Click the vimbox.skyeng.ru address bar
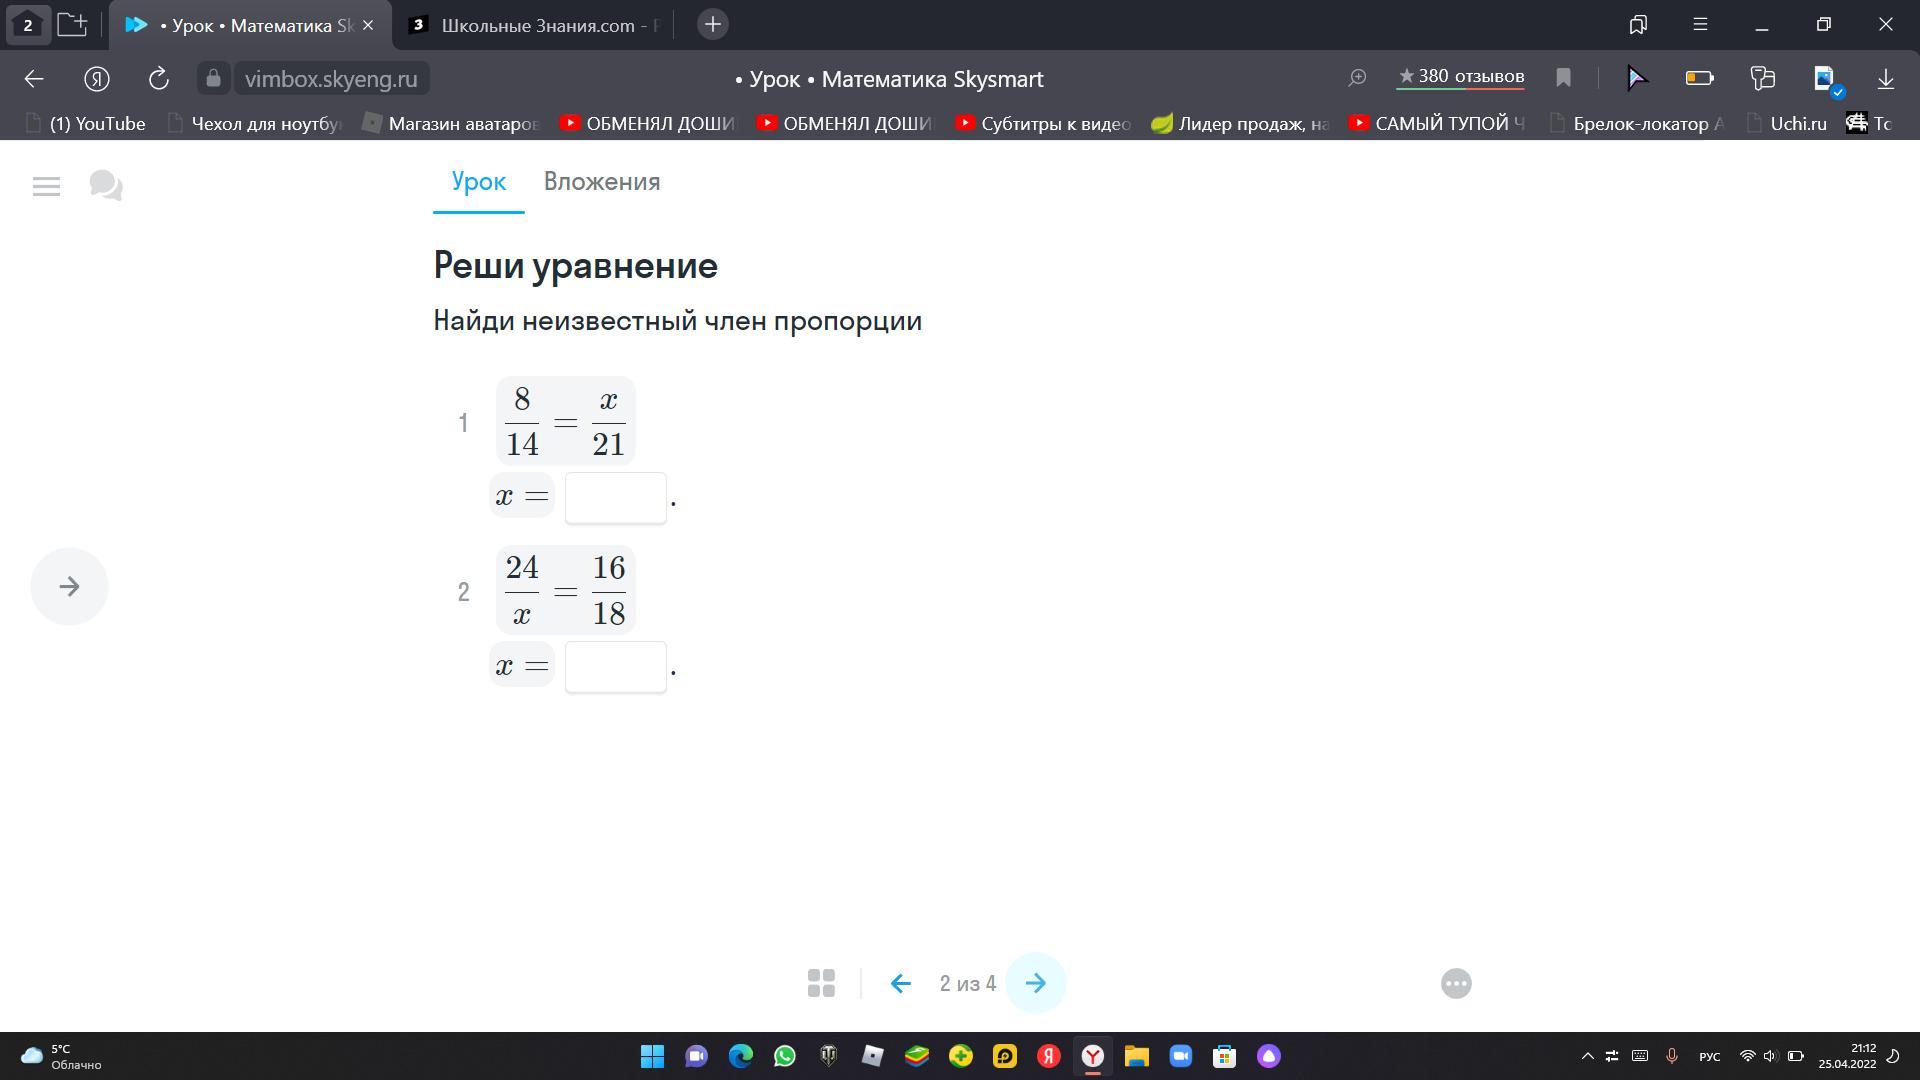 (x=331, y=79)
